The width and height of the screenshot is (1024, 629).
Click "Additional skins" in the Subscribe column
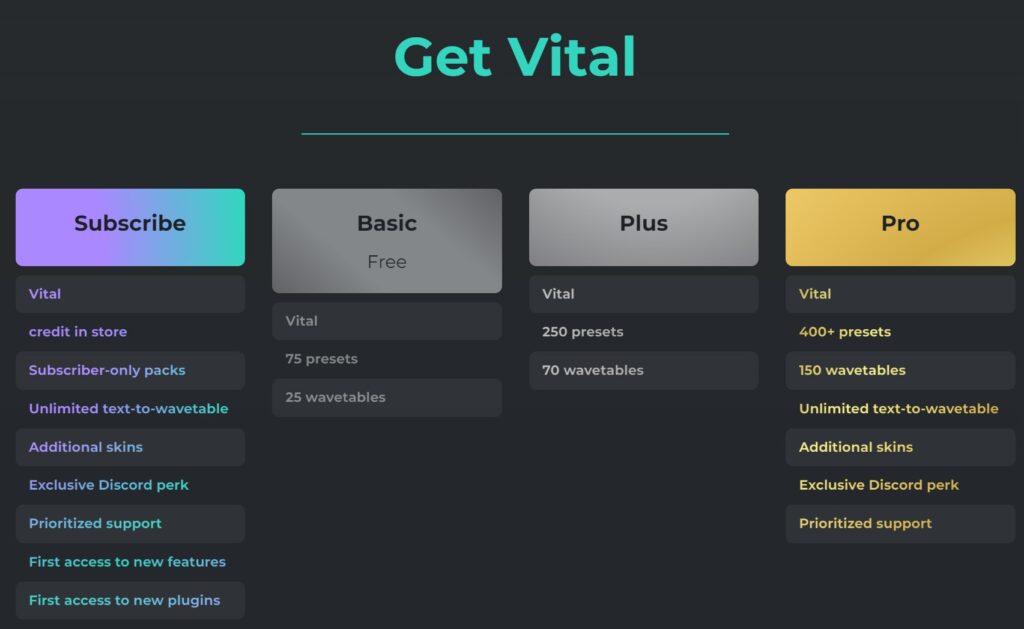tap(86, 447)
